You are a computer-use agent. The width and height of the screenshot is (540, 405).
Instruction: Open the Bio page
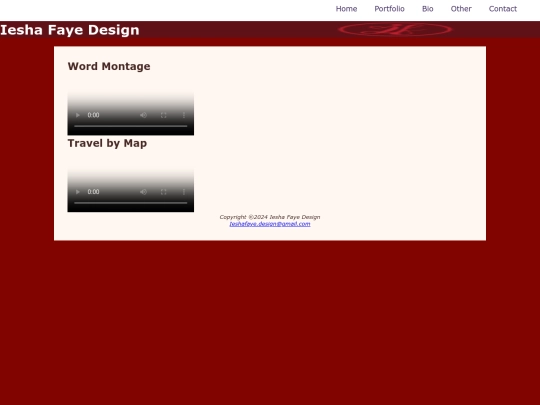[427, 9]
